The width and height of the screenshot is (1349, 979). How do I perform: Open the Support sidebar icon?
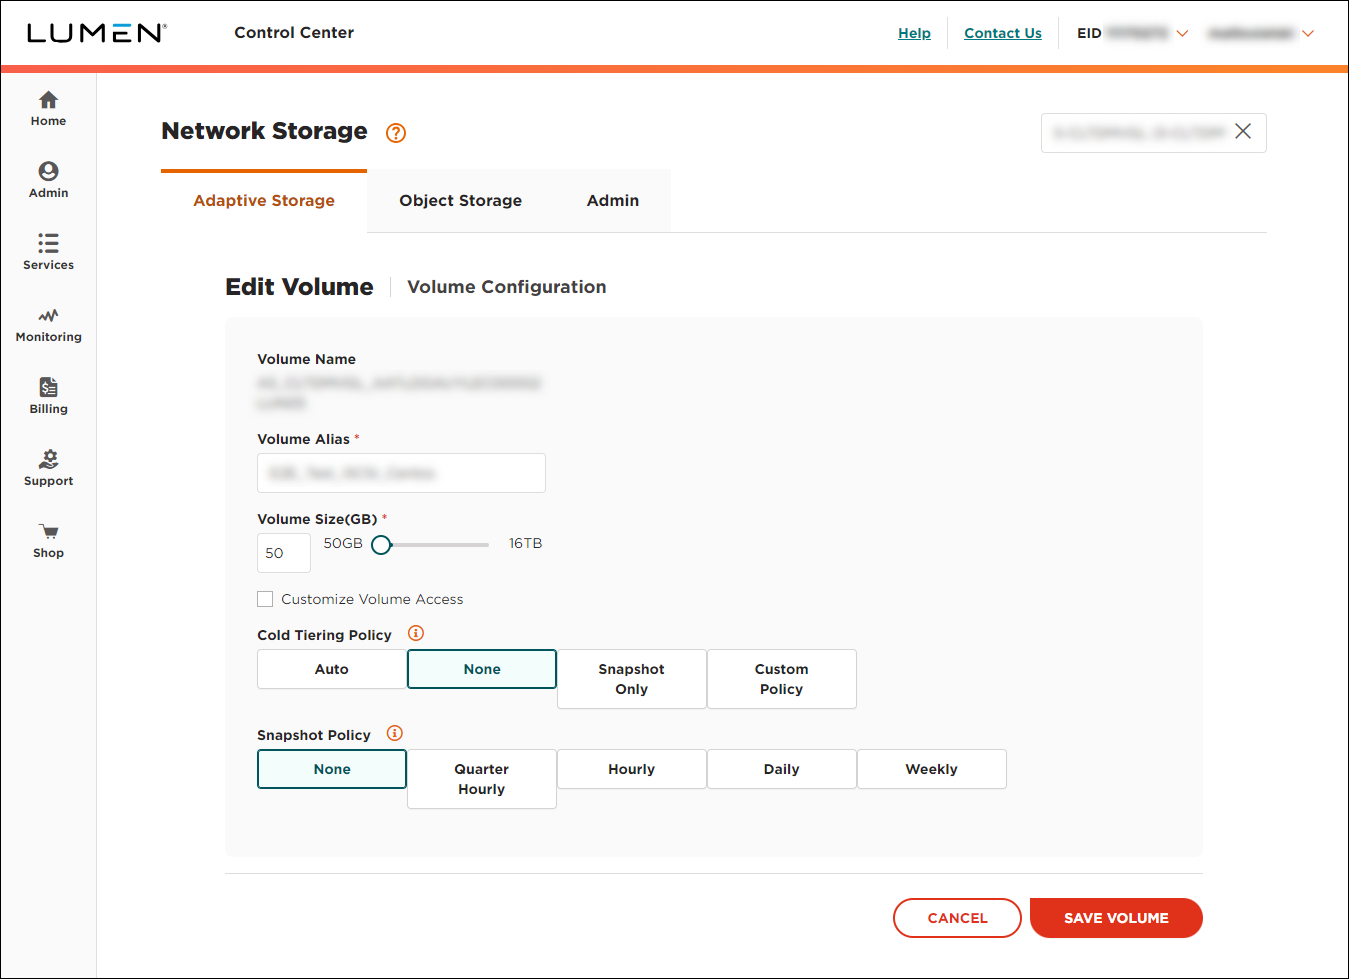click(48, 459)
